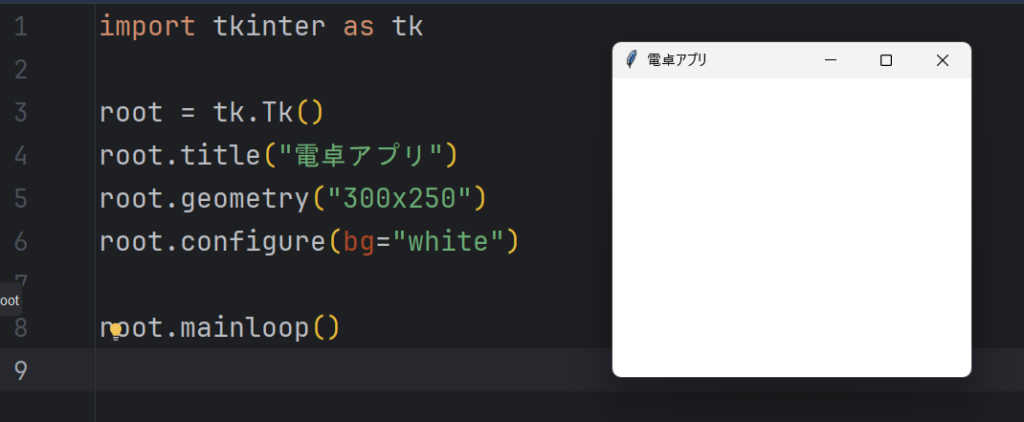Click the "300x250" geometry string
The width and height of the screenshot is (1024, 422).
pyautogui.click(x=400, y=199)
